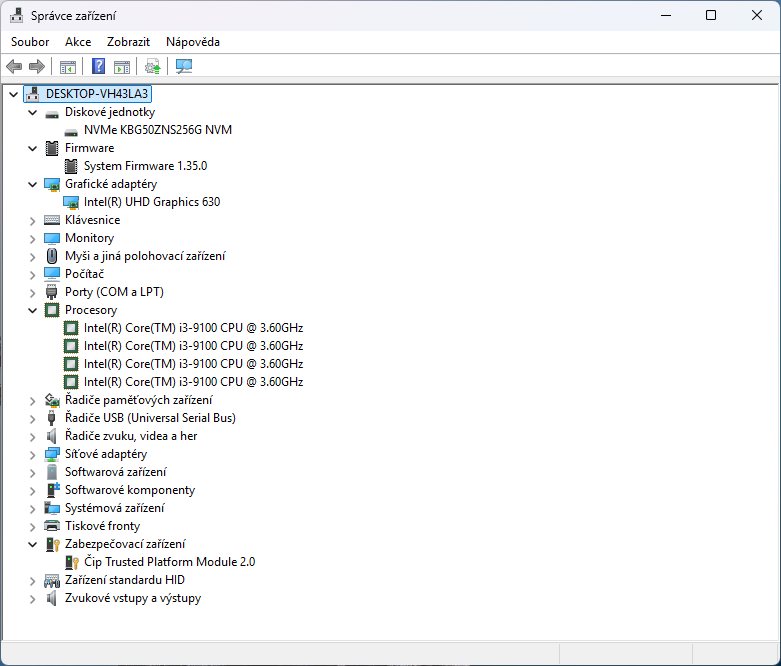Click the Počítač computer icon
Image resolution: width=781 pixels, height=666 pixels.
tap(52, 274)
